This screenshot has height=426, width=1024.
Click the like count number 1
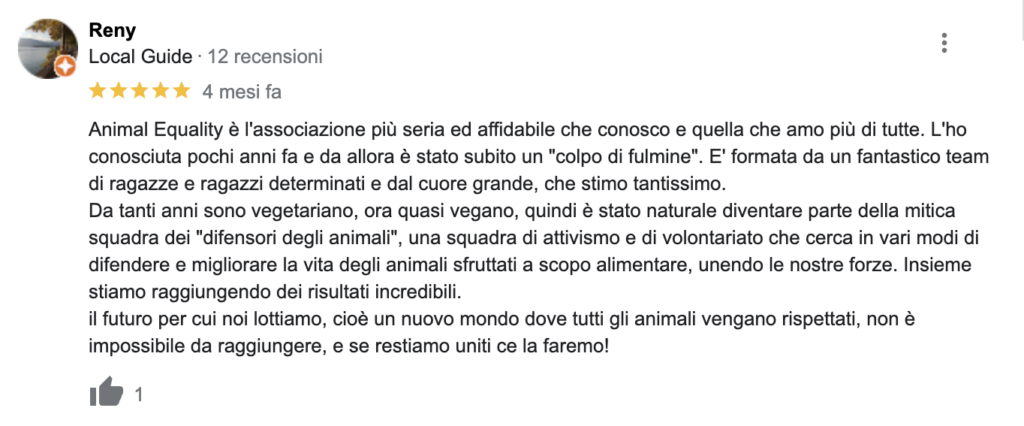[138, 394]
